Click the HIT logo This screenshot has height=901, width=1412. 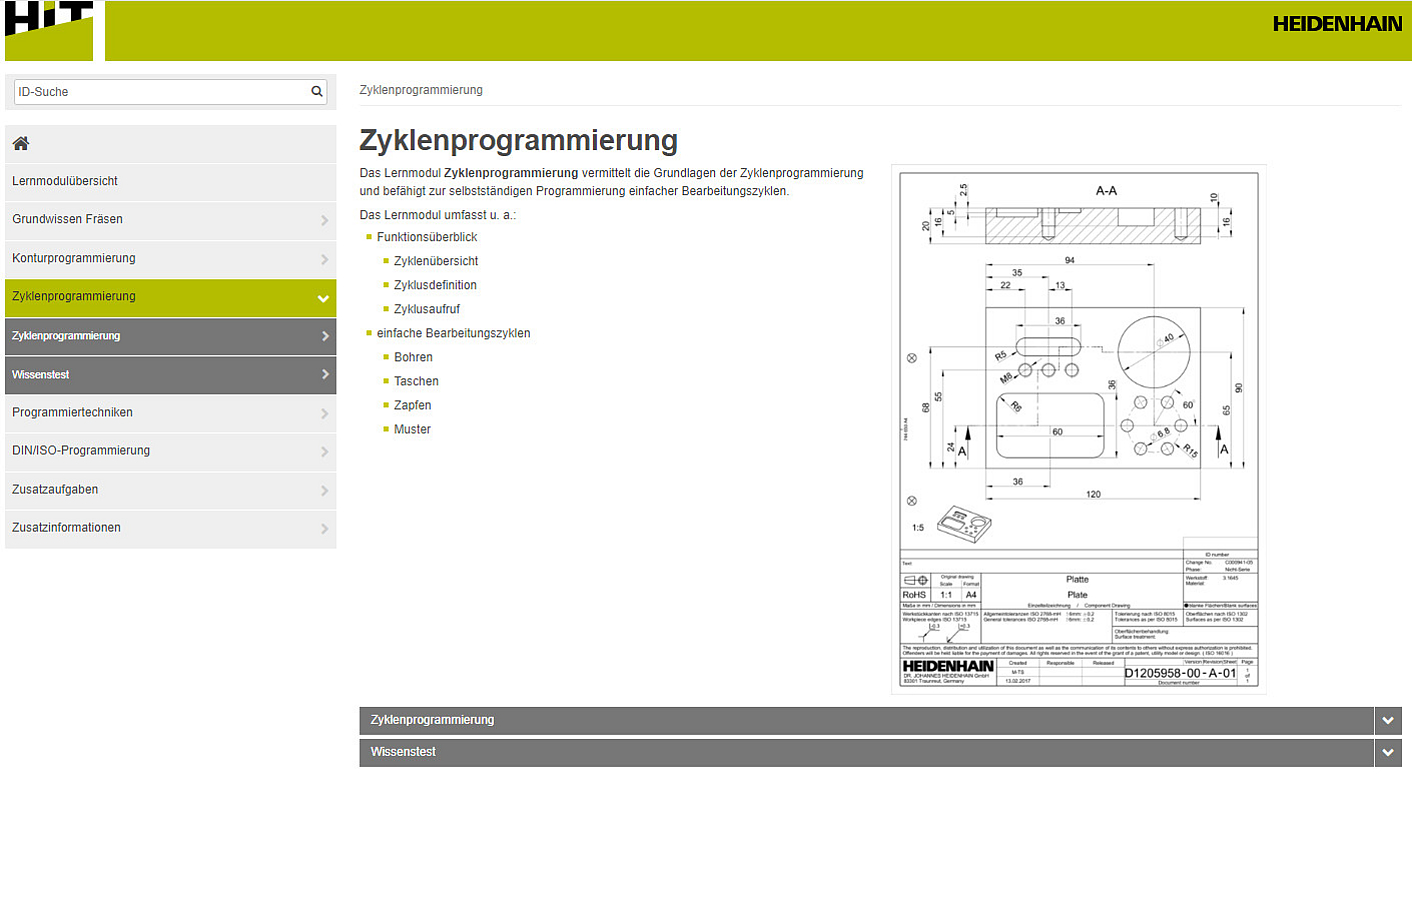click(x=49, y=31)
